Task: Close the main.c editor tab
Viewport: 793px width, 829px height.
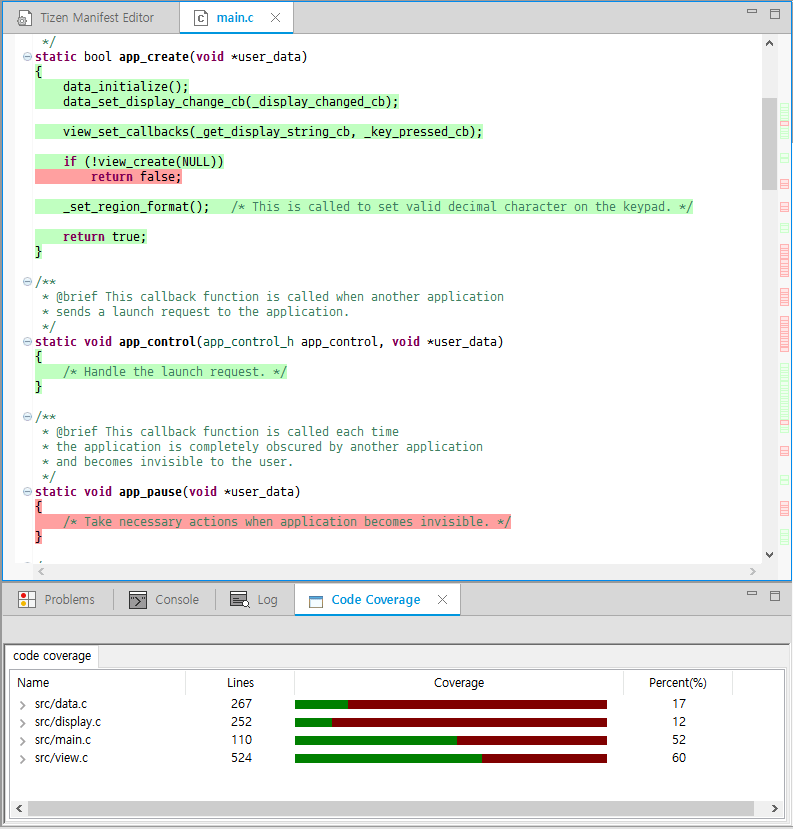Action: 275,18
